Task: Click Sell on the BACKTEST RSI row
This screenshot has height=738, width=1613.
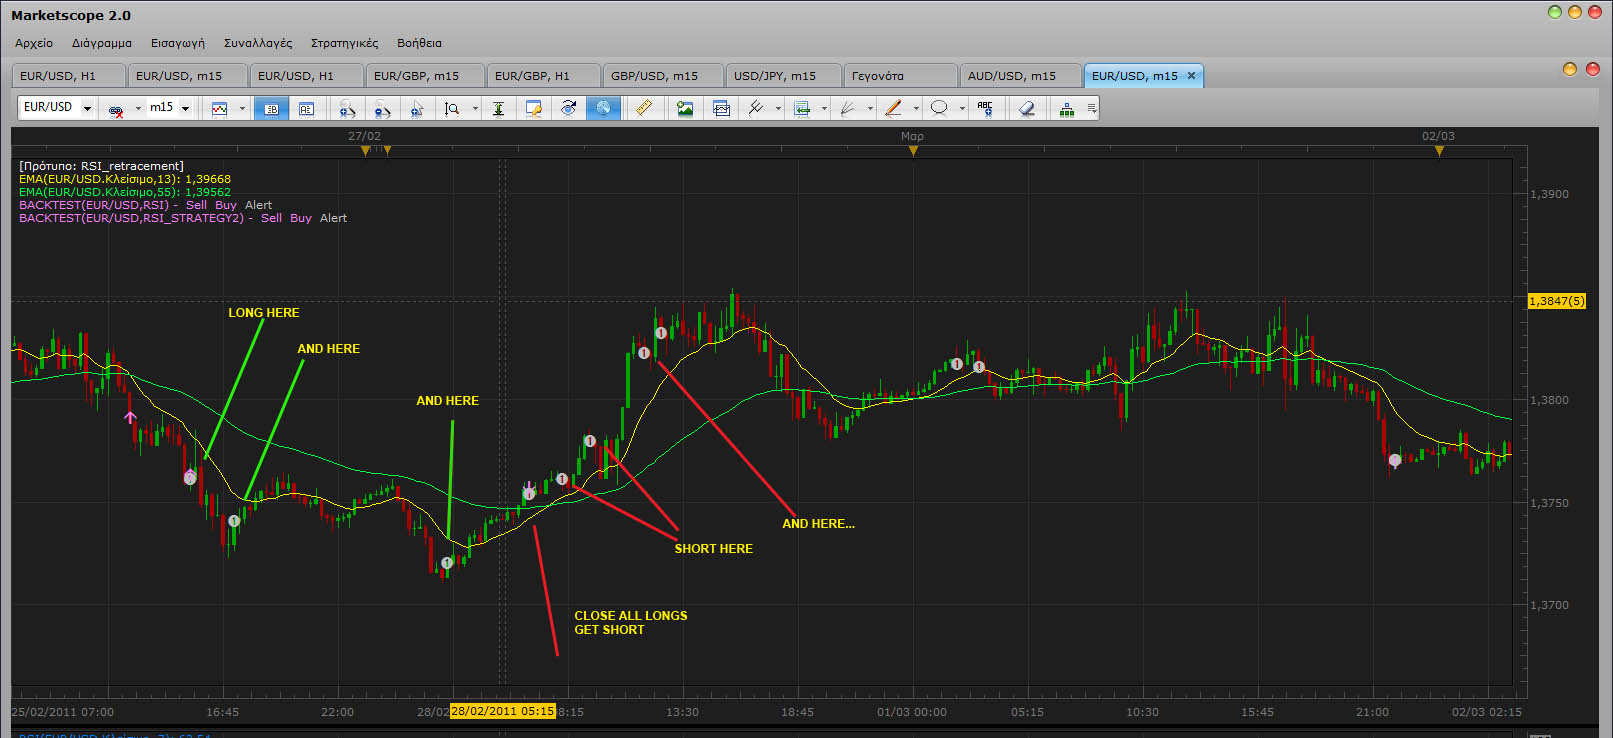Action: pos(196,205)
